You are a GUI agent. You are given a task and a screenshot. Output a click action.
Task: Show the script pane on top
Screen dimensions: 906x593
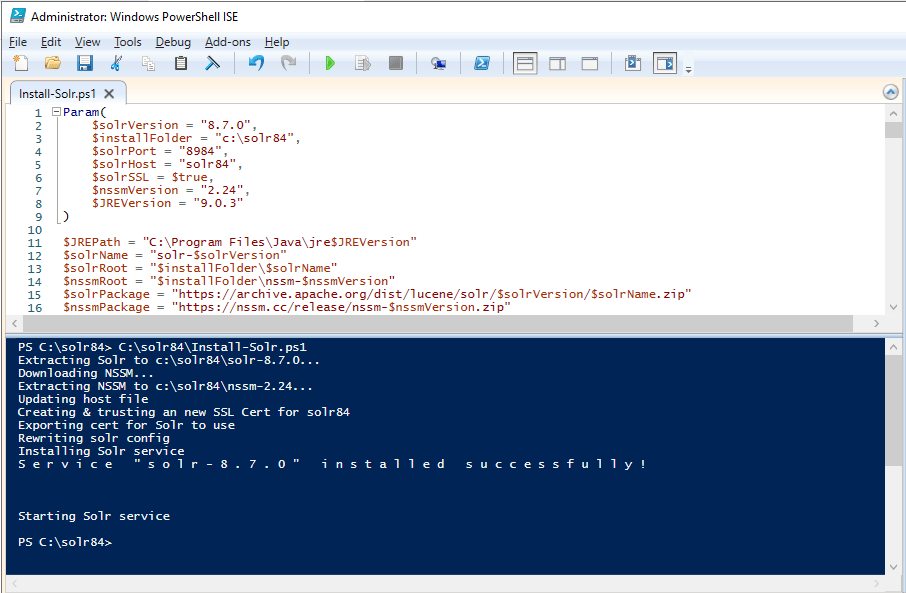coord(524,62)
